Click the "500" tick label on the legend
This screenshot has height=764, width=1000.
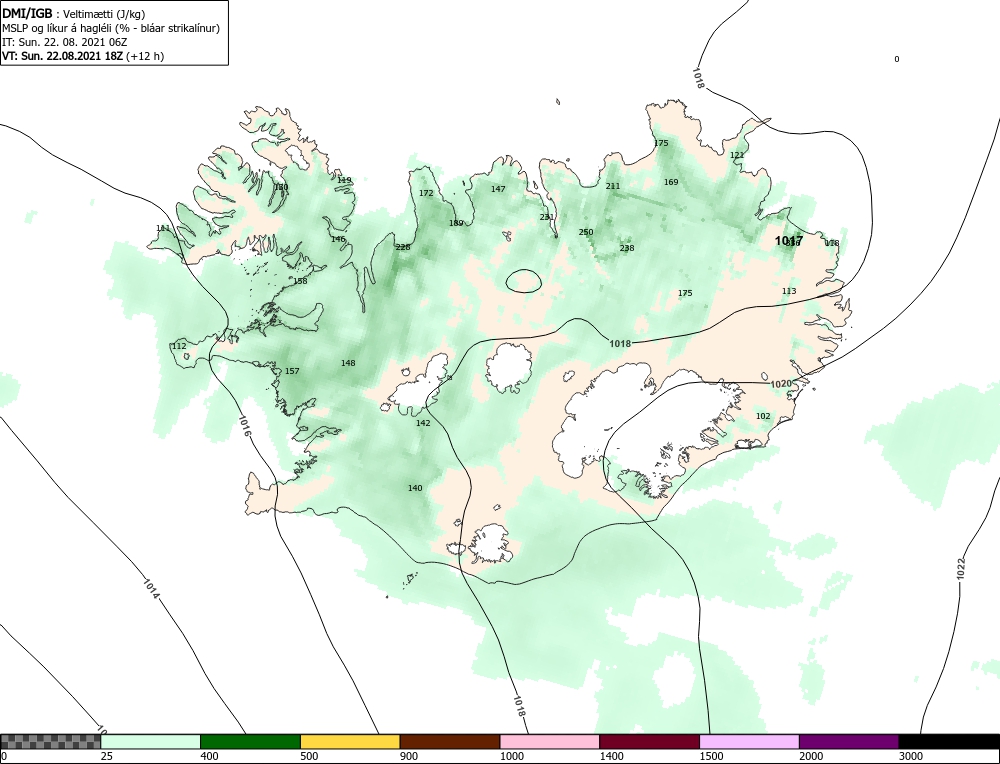[x=309, y=756]
